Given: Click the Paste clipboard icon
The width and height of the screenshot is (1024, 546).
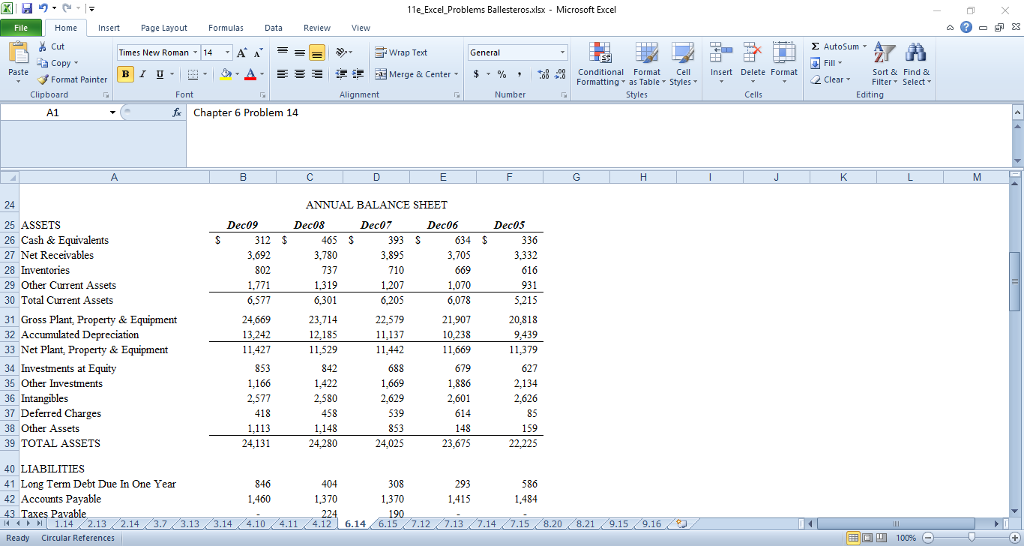Looking at the screenshot, I should coord(18,54).
